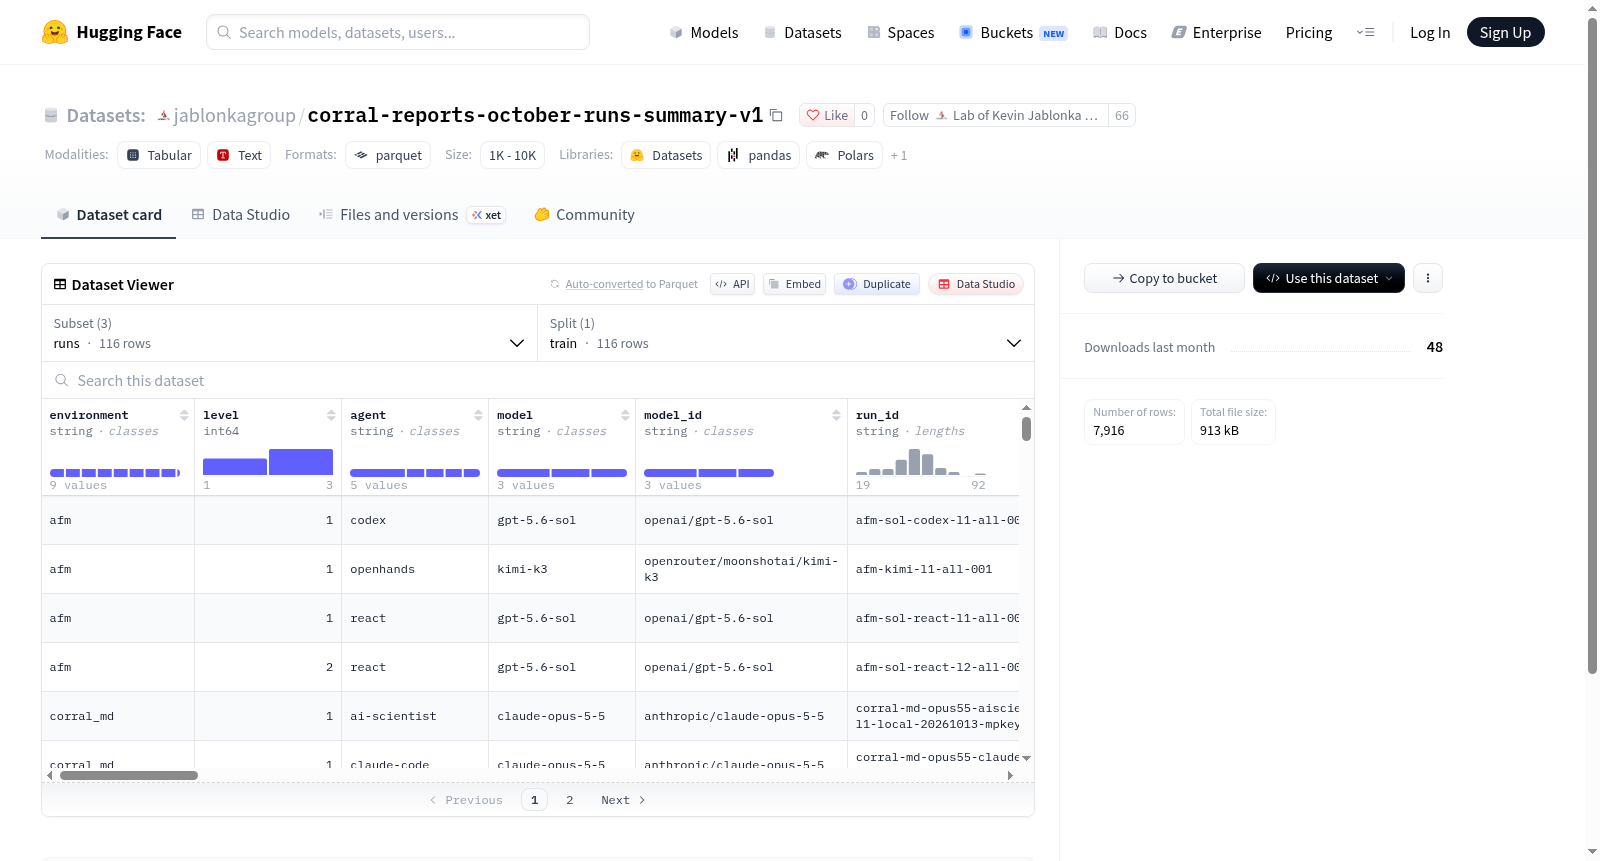Viewport: 1600px width, 861px height.
Task: Click the table's horizontal scrollbar thumb
Action: 129,775
